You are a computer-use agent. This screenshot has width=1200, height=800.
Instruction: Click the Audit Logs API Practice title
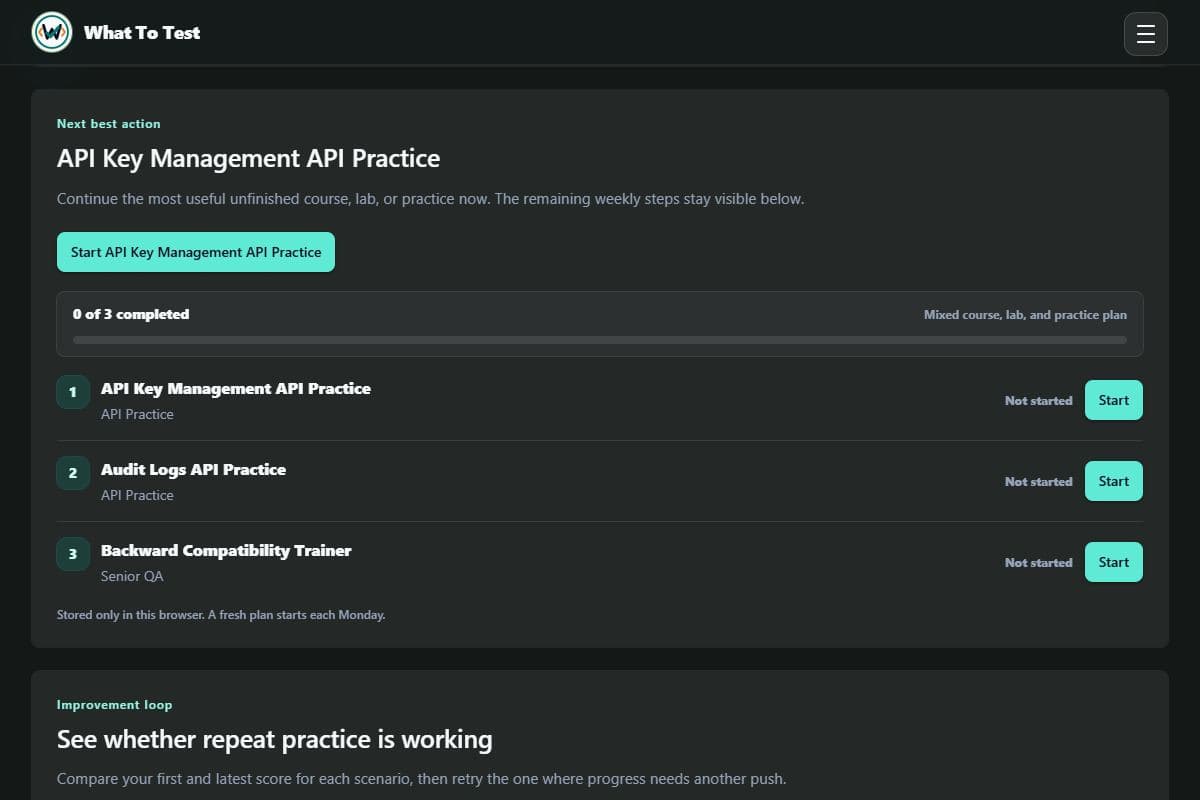tap(193, 469)
